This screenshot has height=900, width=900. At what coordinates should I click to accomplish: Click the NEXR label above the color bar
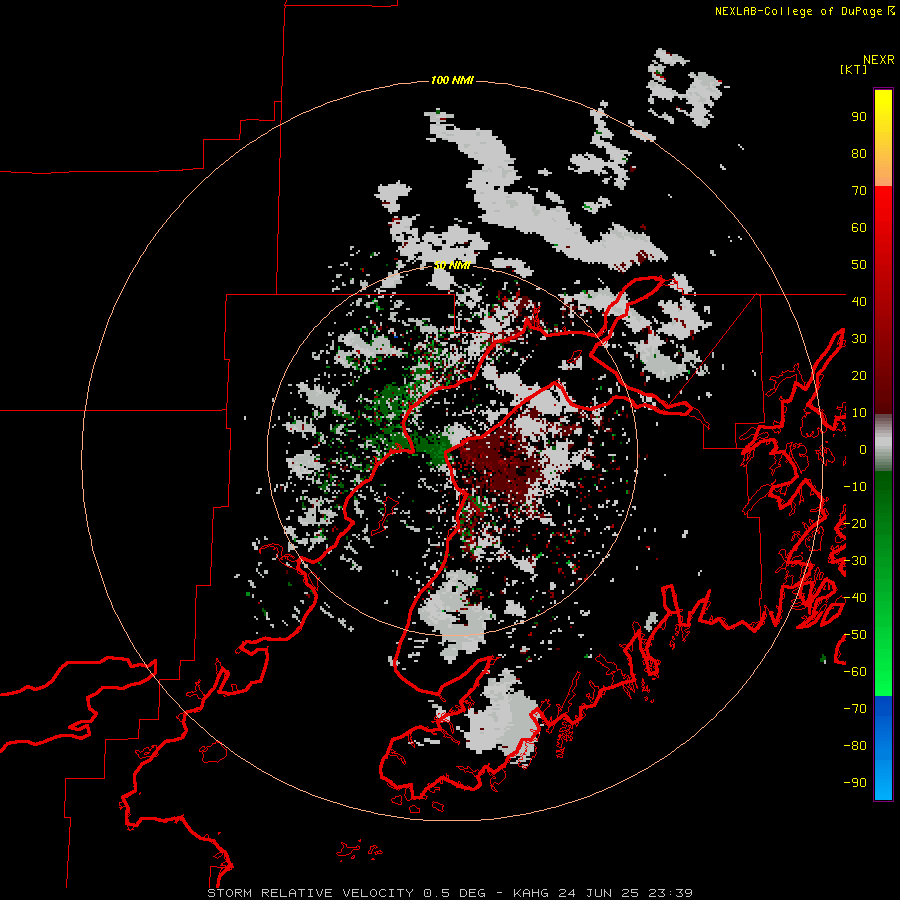click(878, 60)
